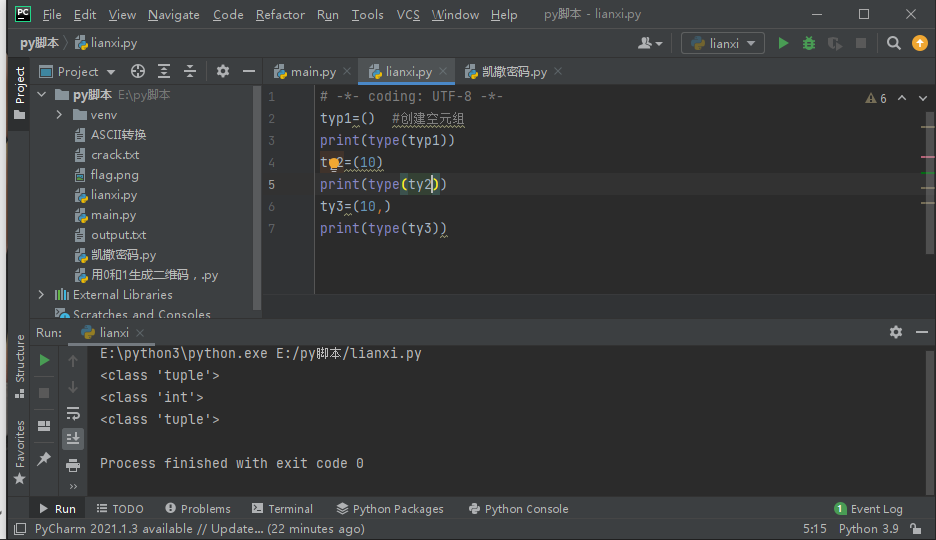Hide the Project panel with minus icon
The image size is (936, 540).
(249, 72)
